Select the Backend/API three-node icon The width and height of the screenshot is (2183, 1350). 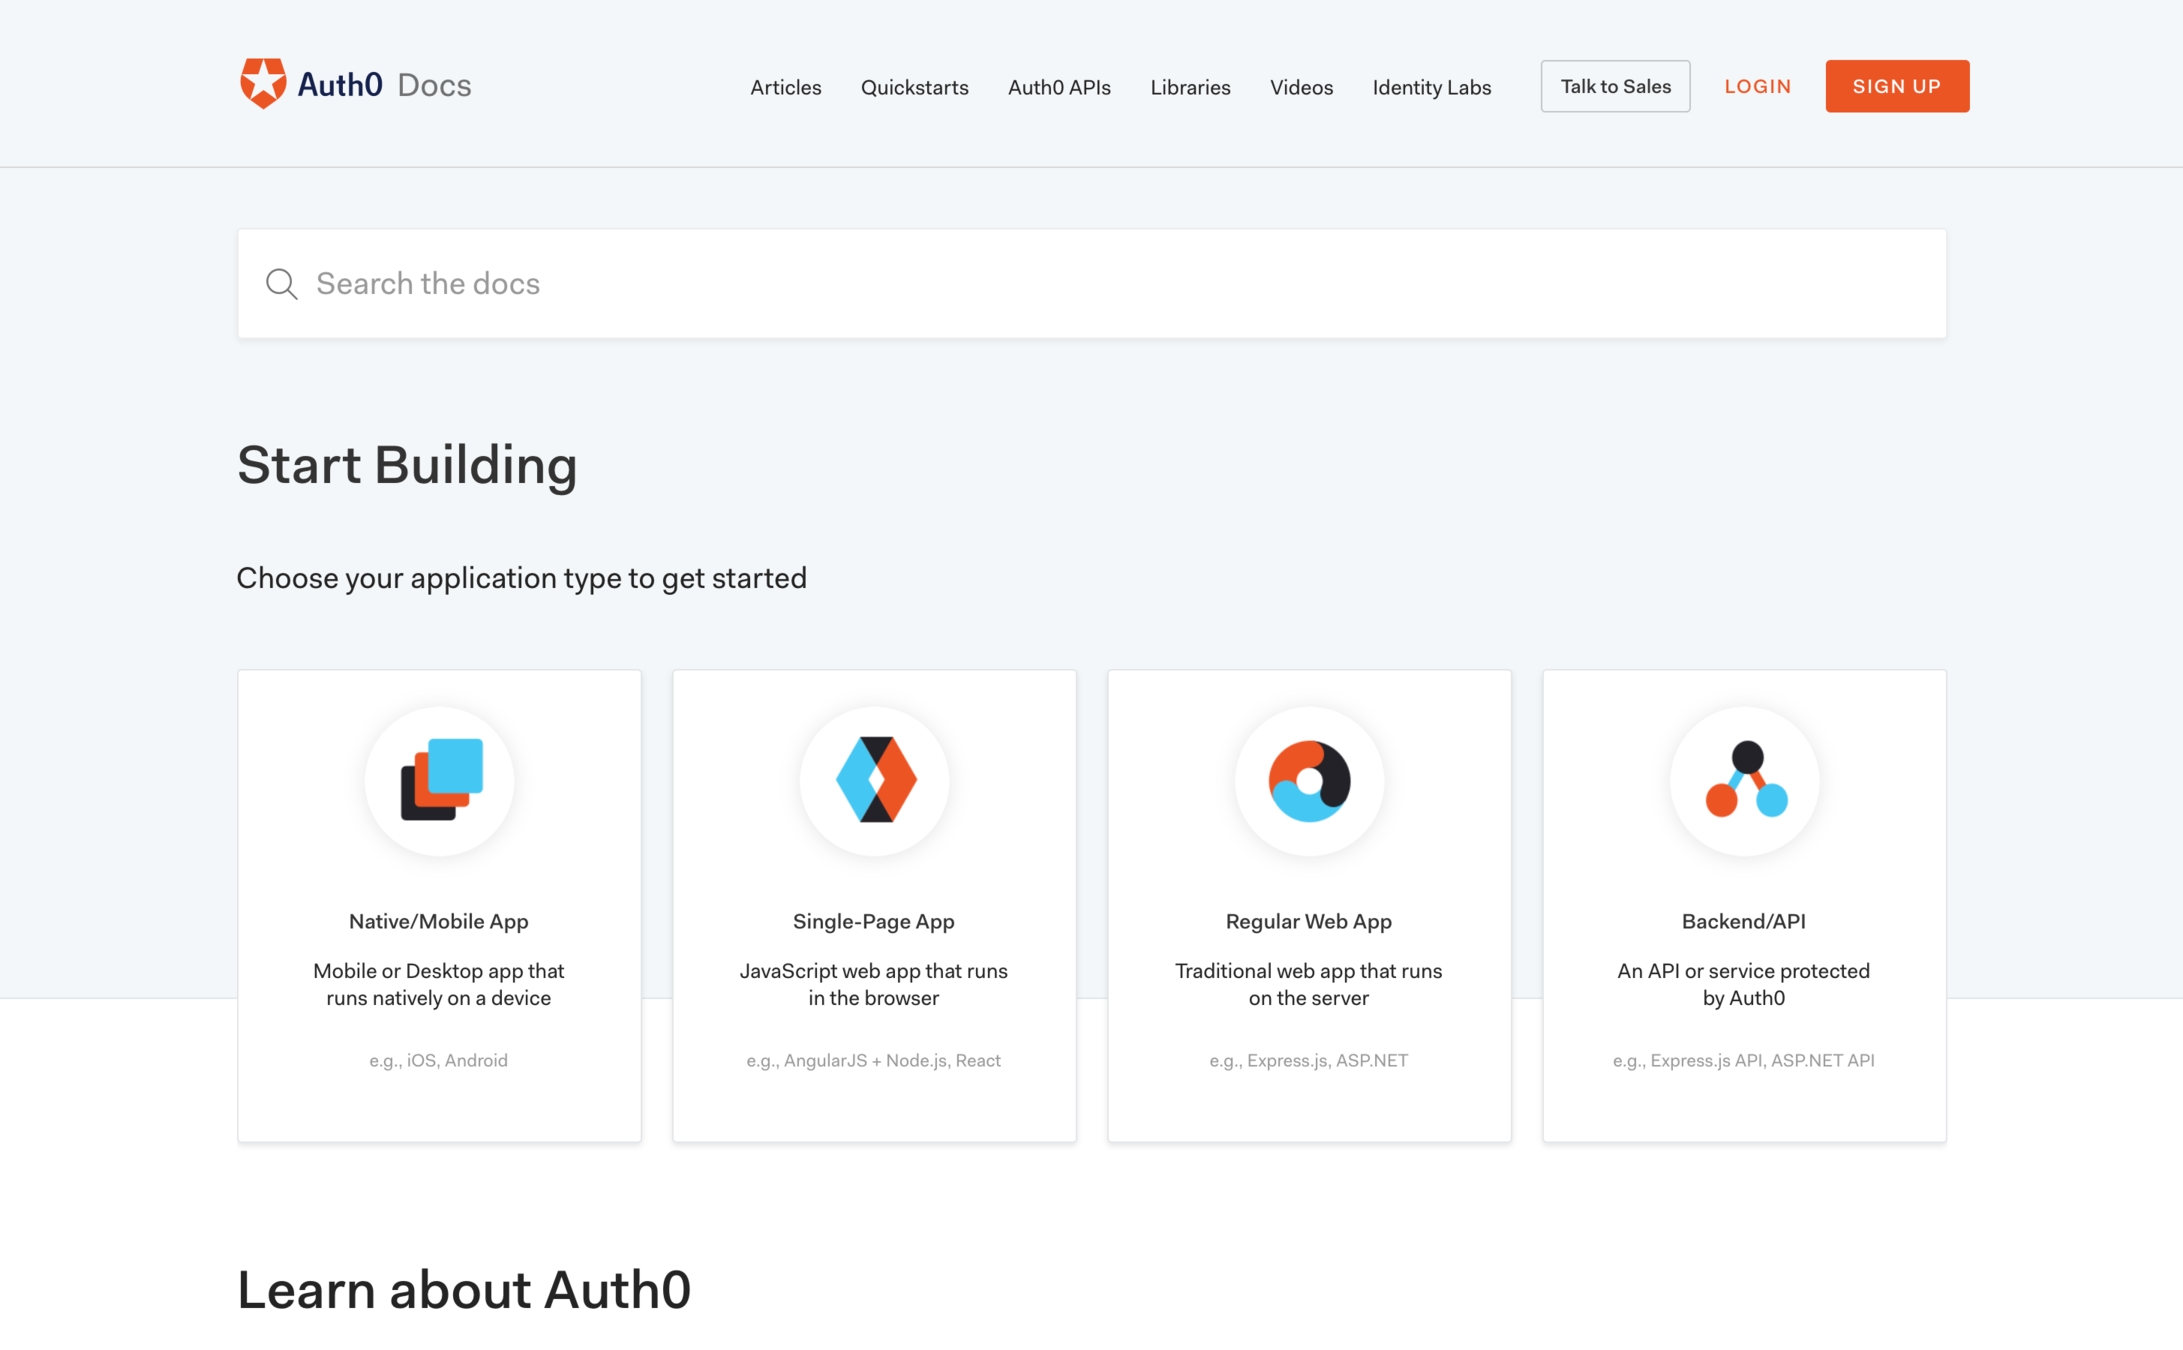point(1746,780)
